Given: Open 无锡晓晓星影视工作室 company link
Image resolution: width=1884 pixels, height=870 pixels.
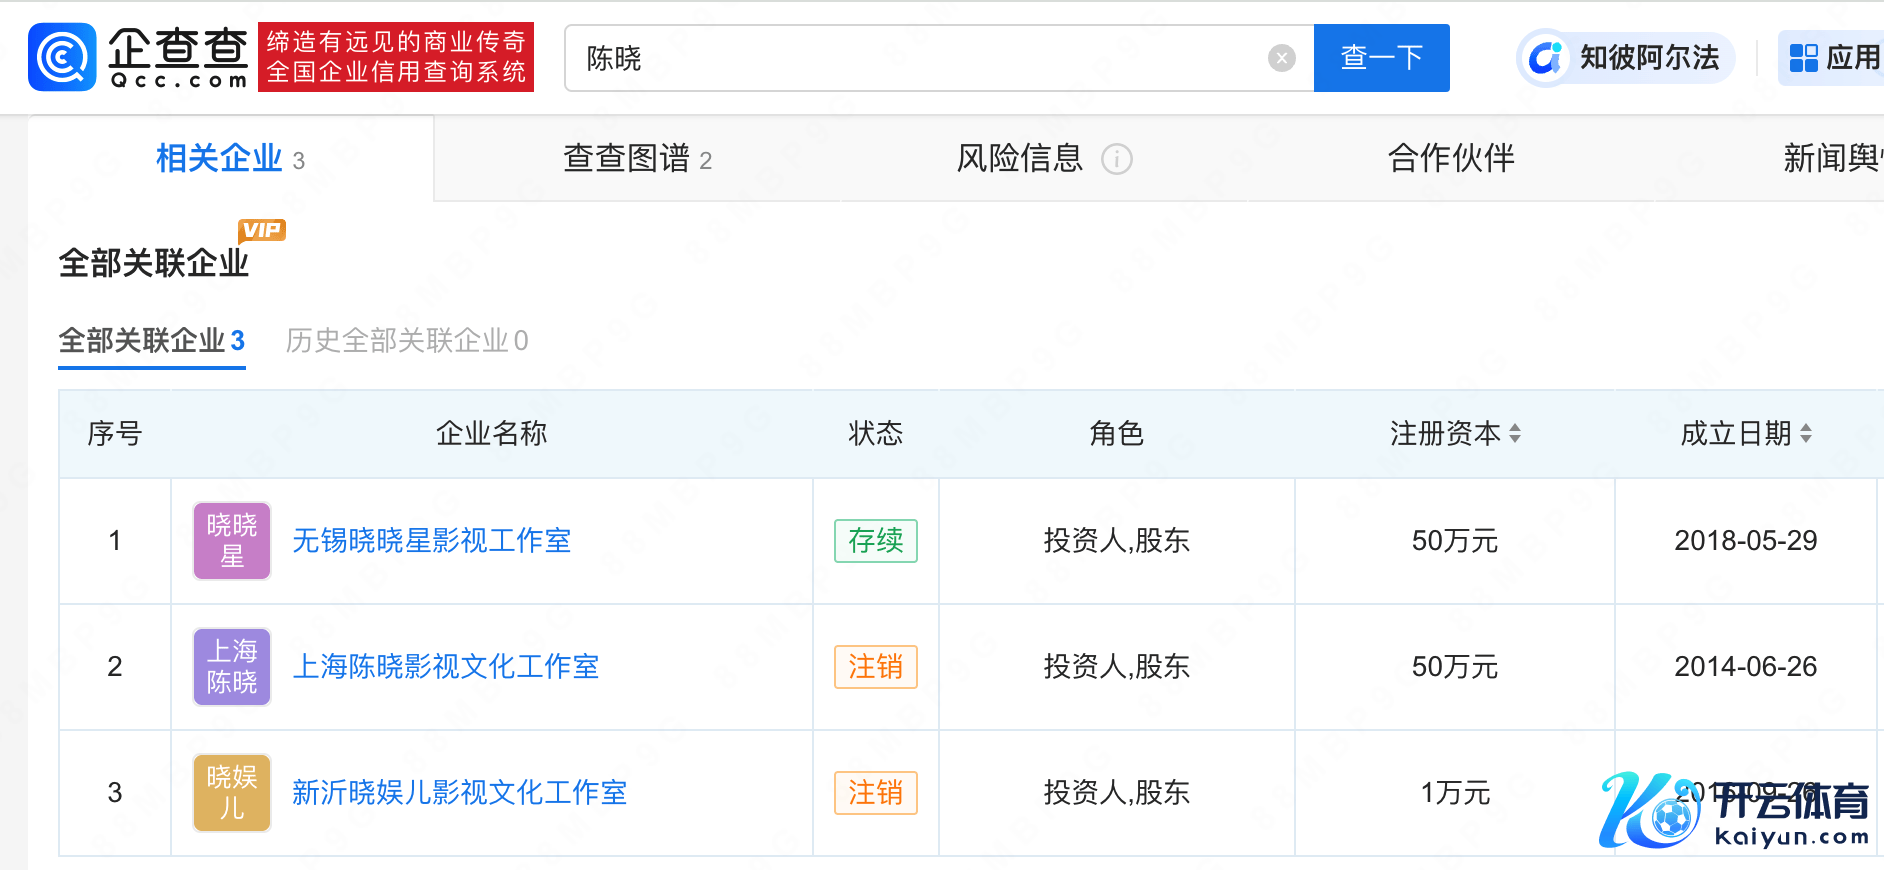Looking at the screenshot, I should 431,541.
